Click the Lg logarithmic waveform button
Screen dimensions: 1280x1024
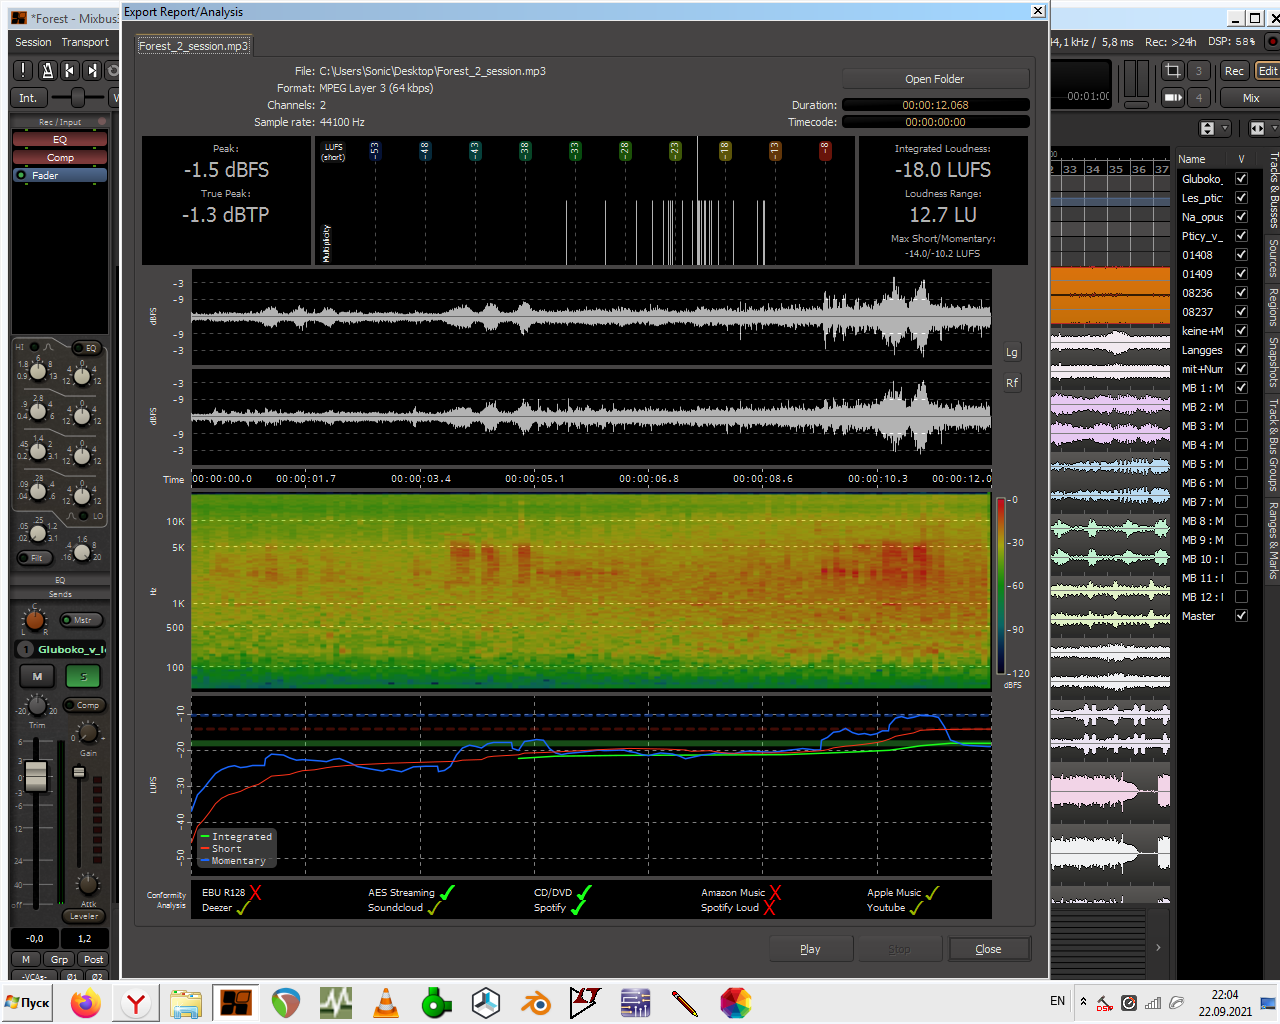point(1012,352)
